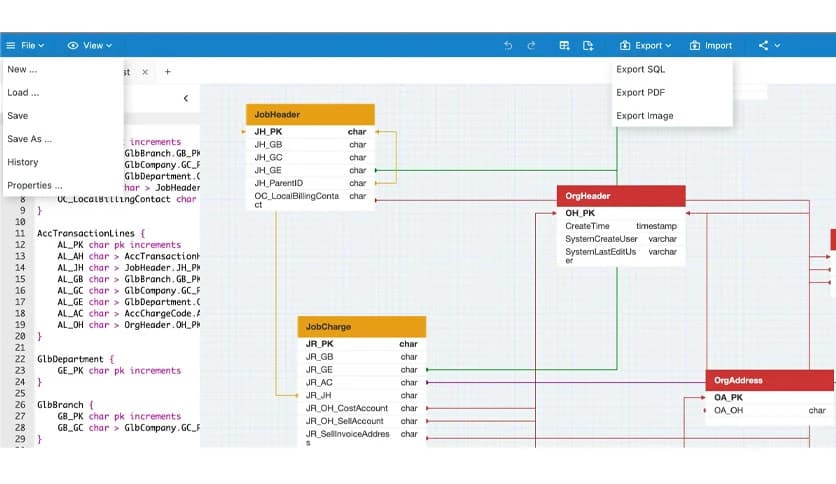This screenshot has height=484, width=836.
Task: Choose Save As from File menu
Action: pyautogui.click(x=29, y=139)
